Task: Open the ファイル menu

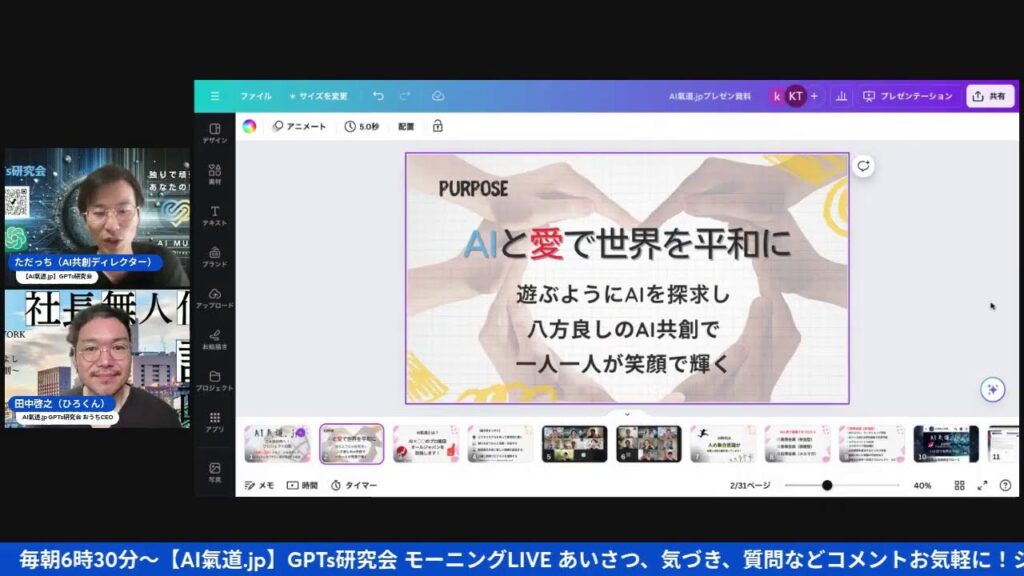Action: [255, 96]
